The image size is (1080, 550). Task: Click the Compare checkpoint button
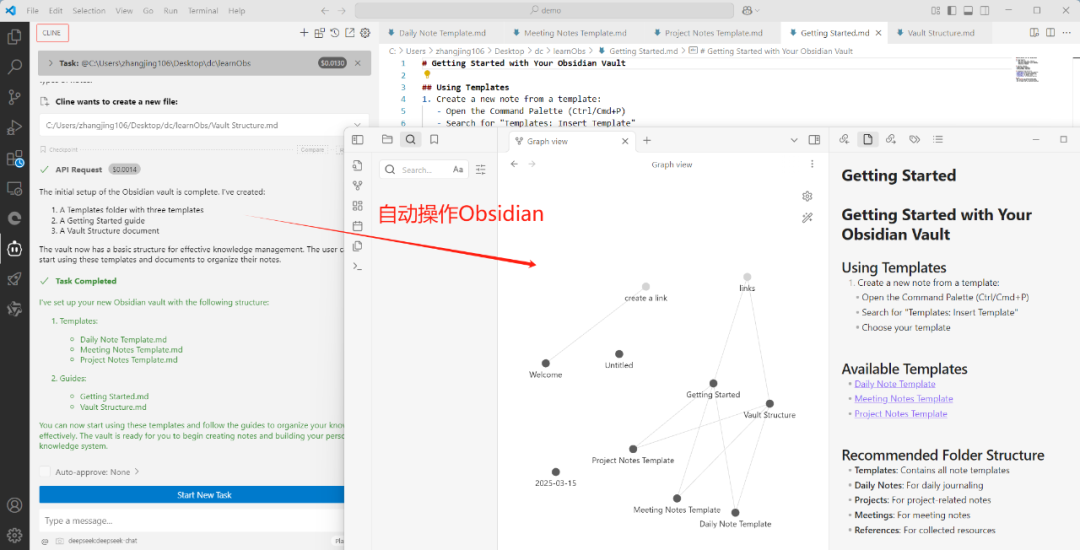point(312,149)
